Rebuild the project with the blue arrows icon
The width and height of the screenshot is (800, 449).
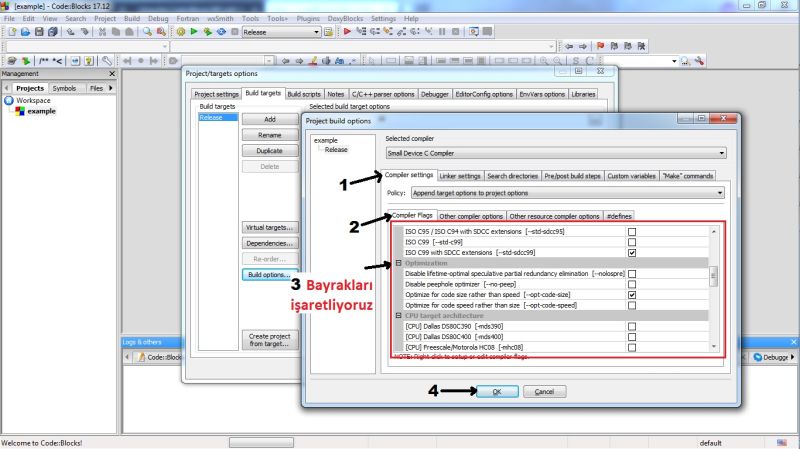coord(221,32)
